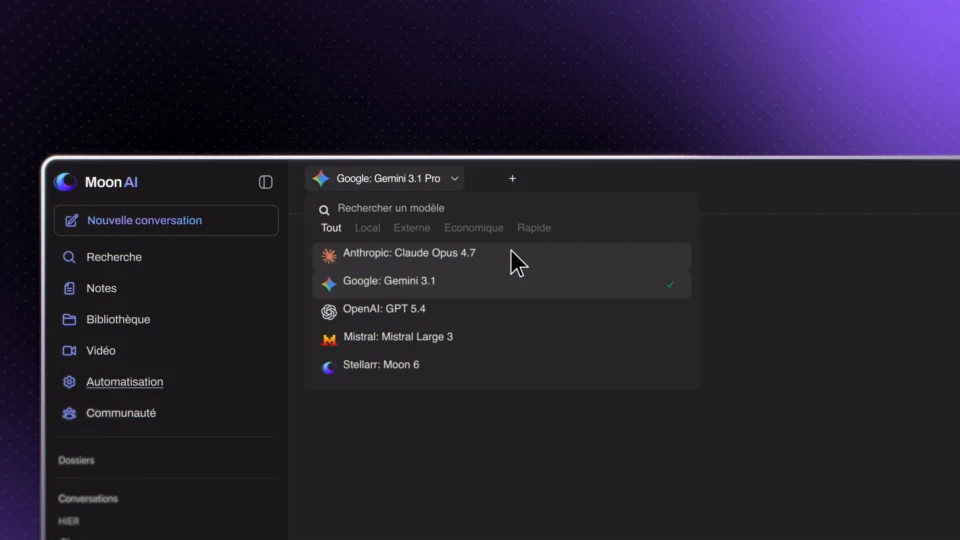The width and height of the screenshot is (960, 540).
Task: Start a Nouvelle conversation
Action: click(166, 220)
